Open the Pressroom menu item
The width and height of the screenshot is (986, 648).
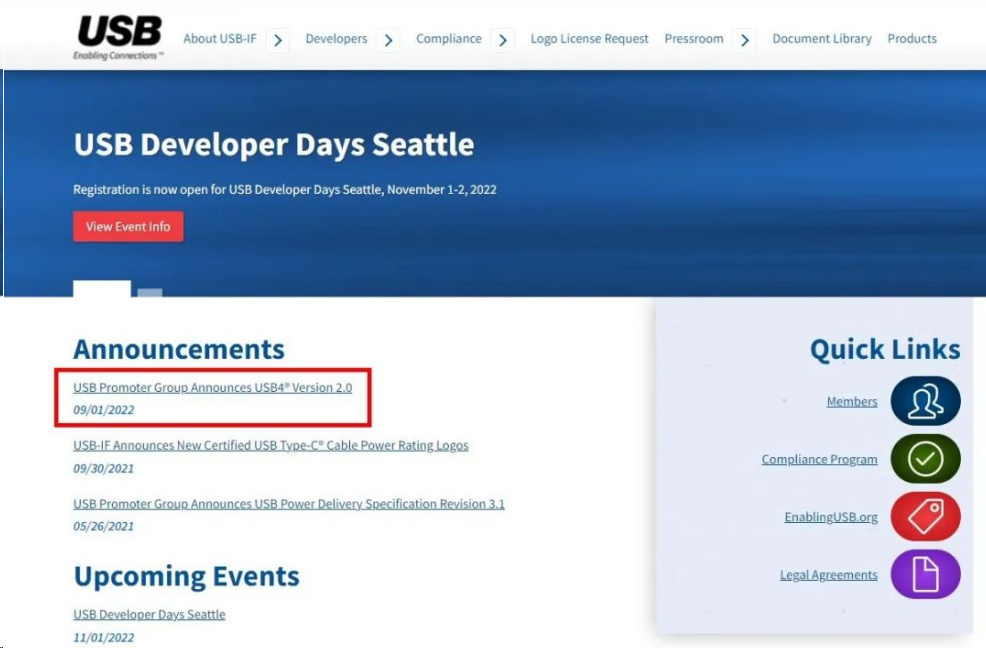694,38
